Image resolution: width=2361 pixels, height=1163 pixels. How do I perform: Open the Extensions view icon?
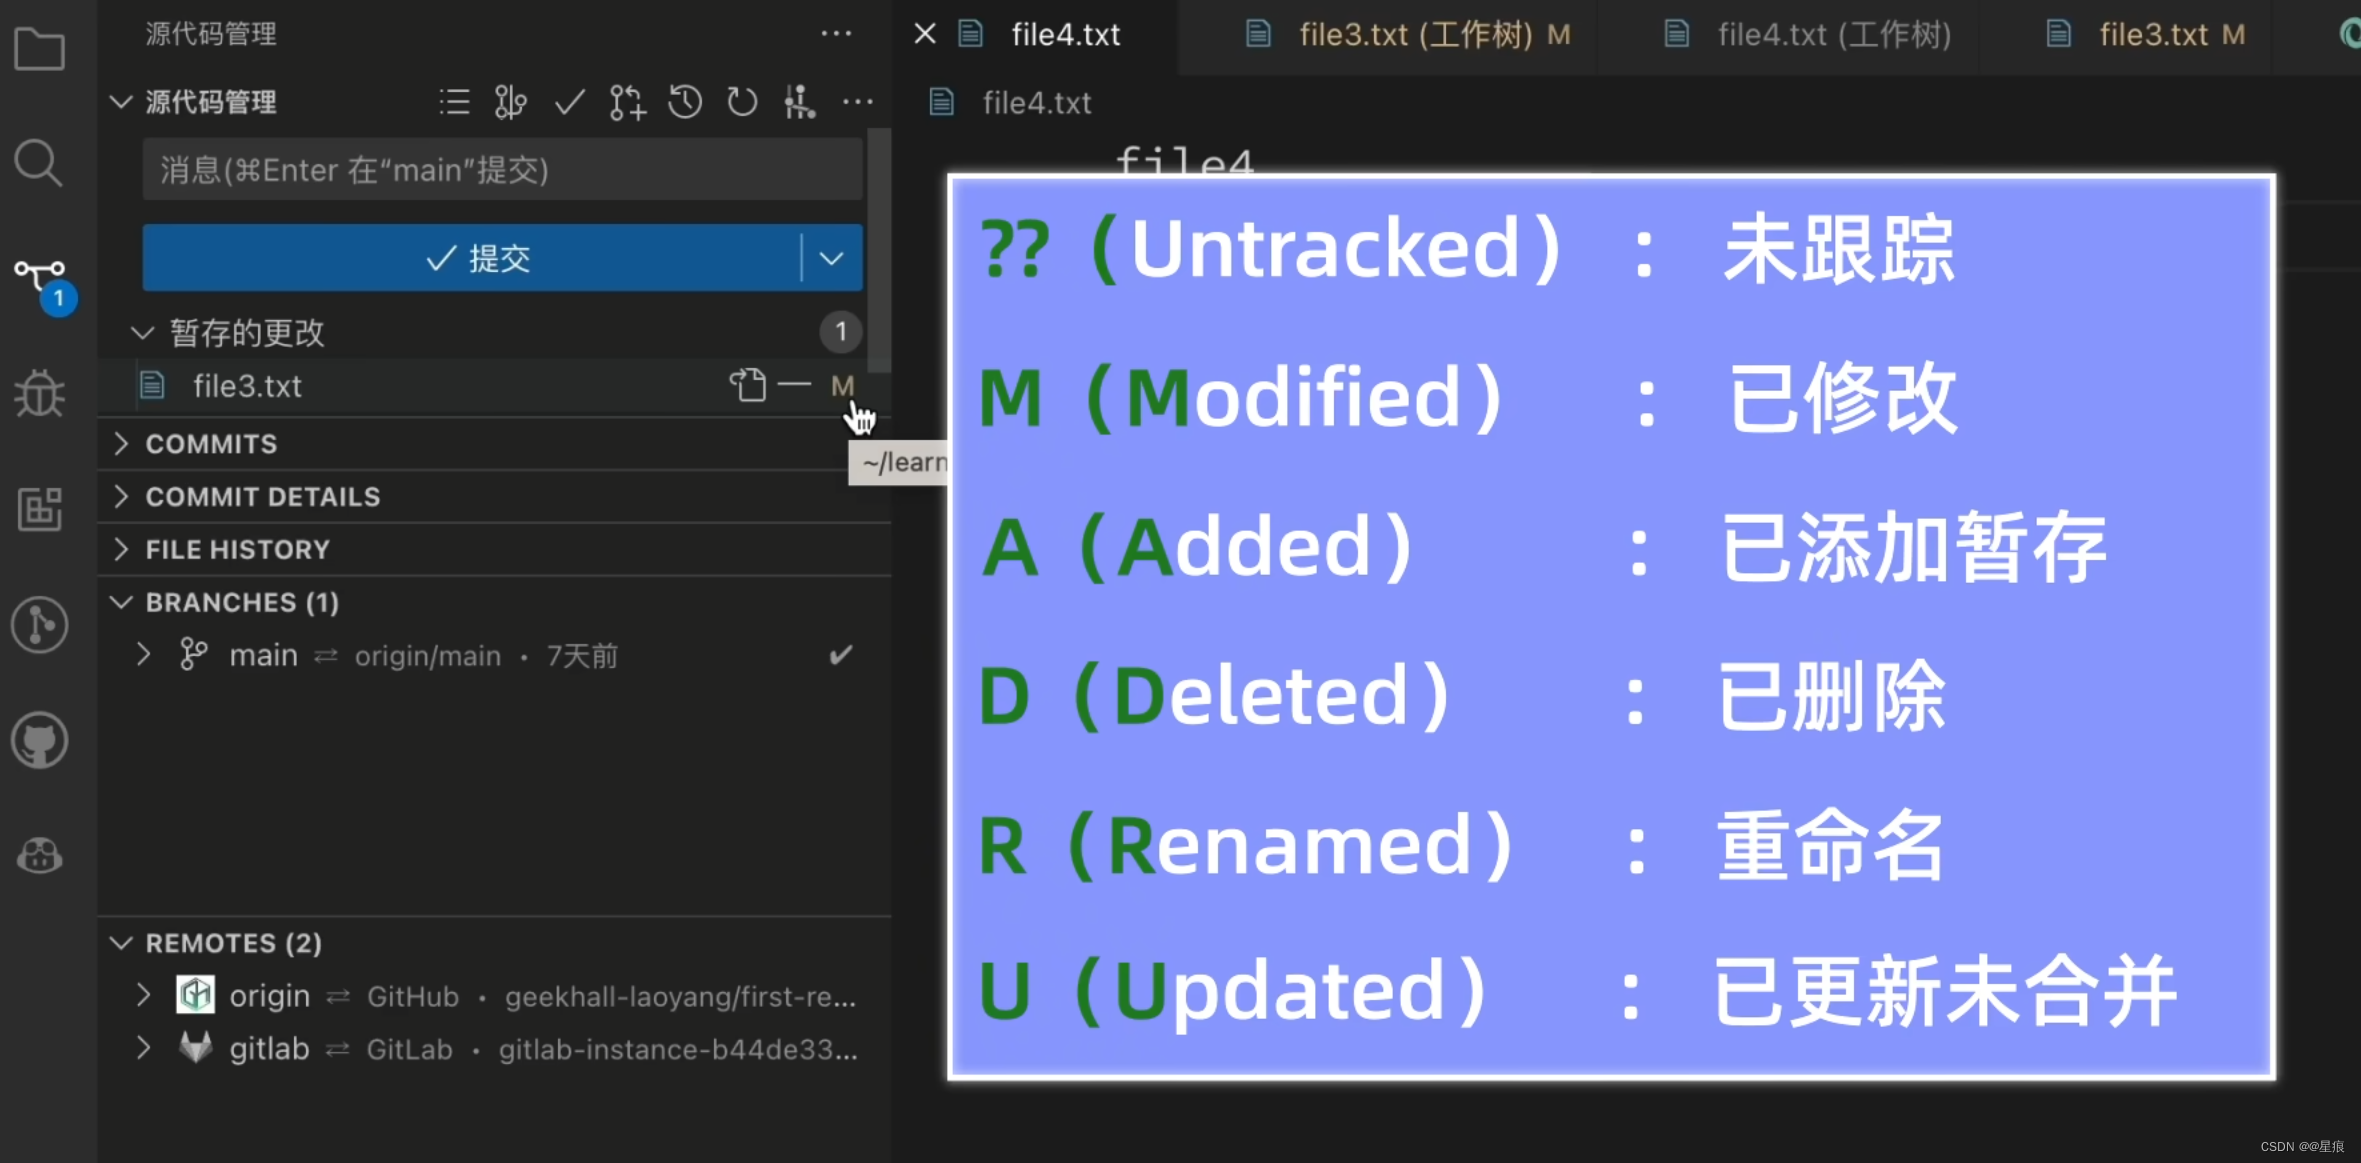tap(40, 509)
